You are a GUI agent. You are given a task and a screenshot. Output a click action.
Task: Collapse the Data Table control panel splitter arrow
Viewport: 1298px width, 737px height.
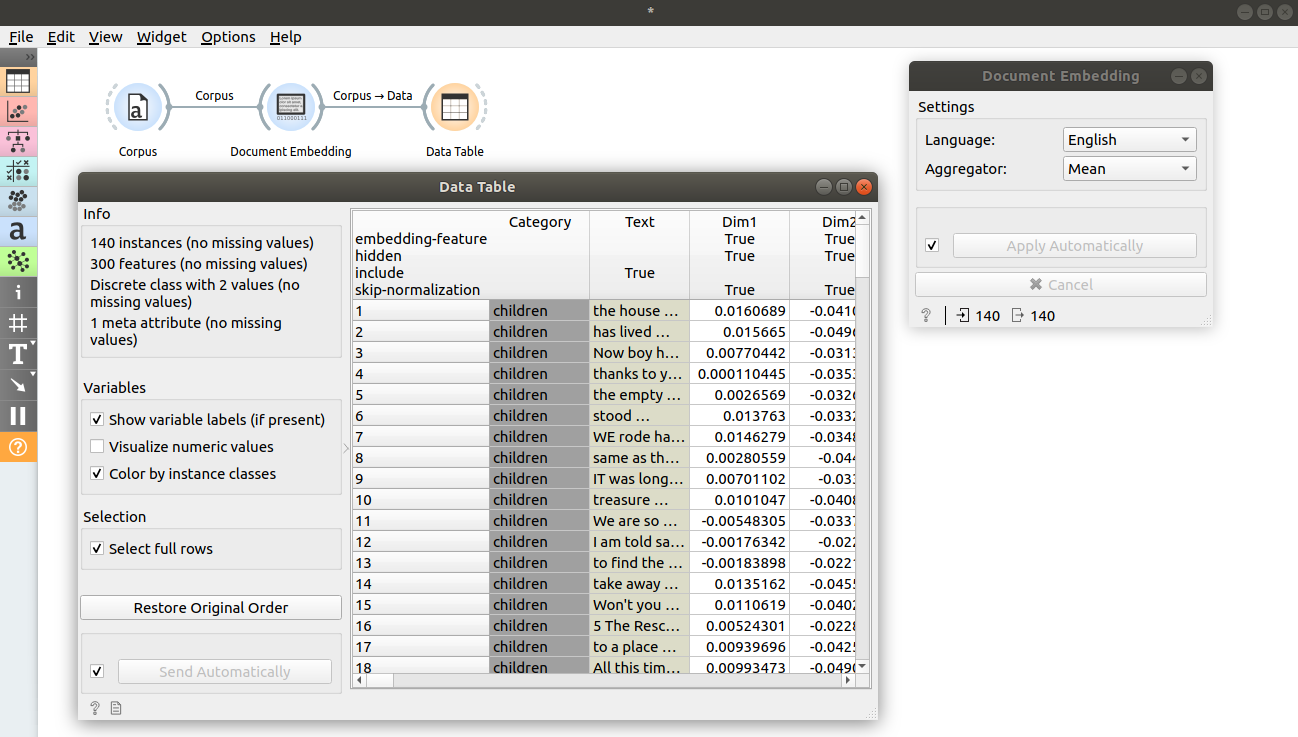346,448
